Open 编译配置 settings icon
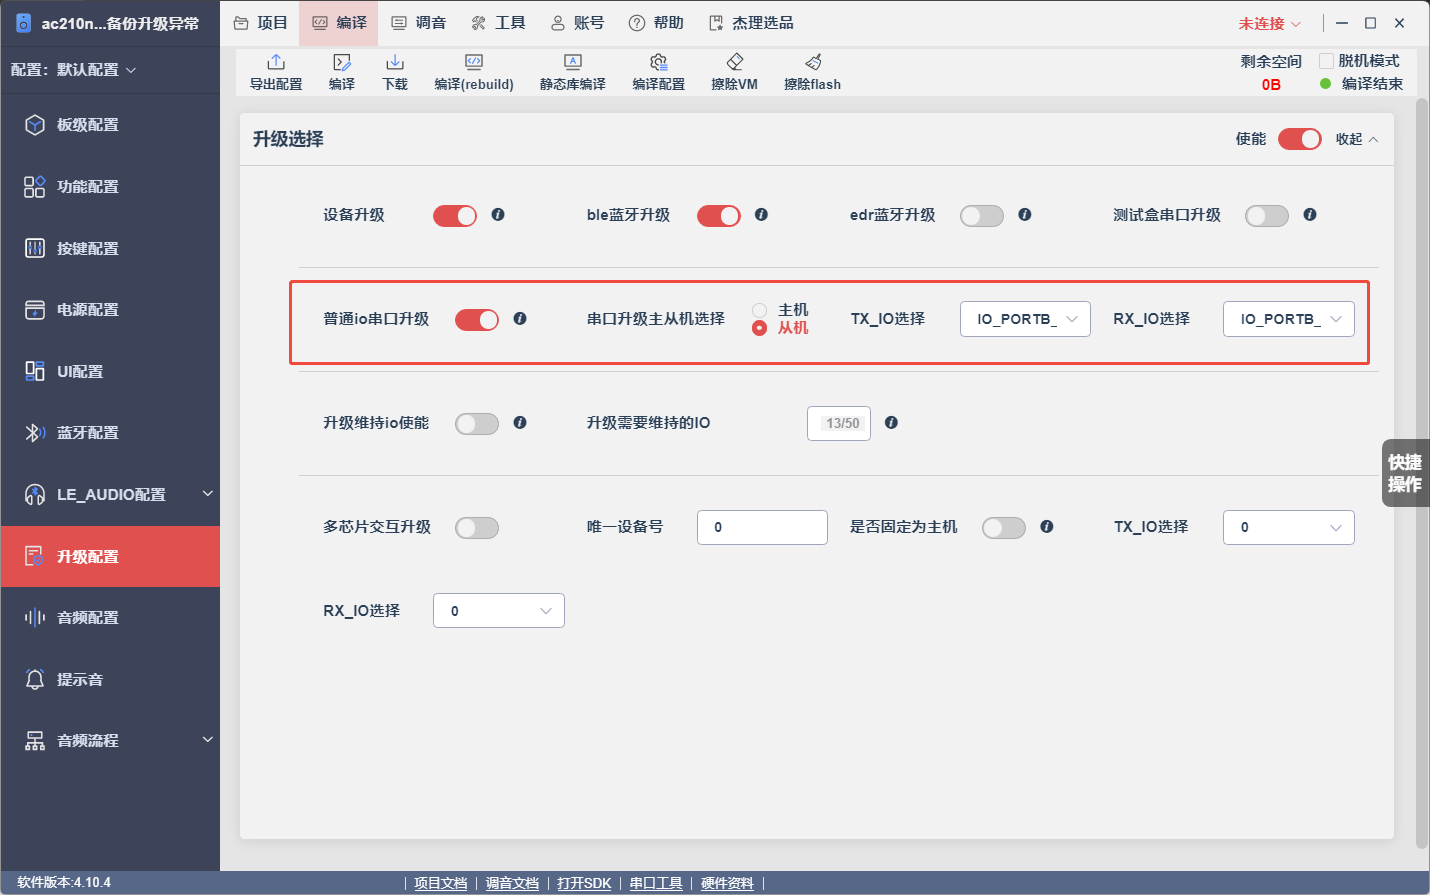The height and width of the screenshot is (895, 1430). pos(658,62)
